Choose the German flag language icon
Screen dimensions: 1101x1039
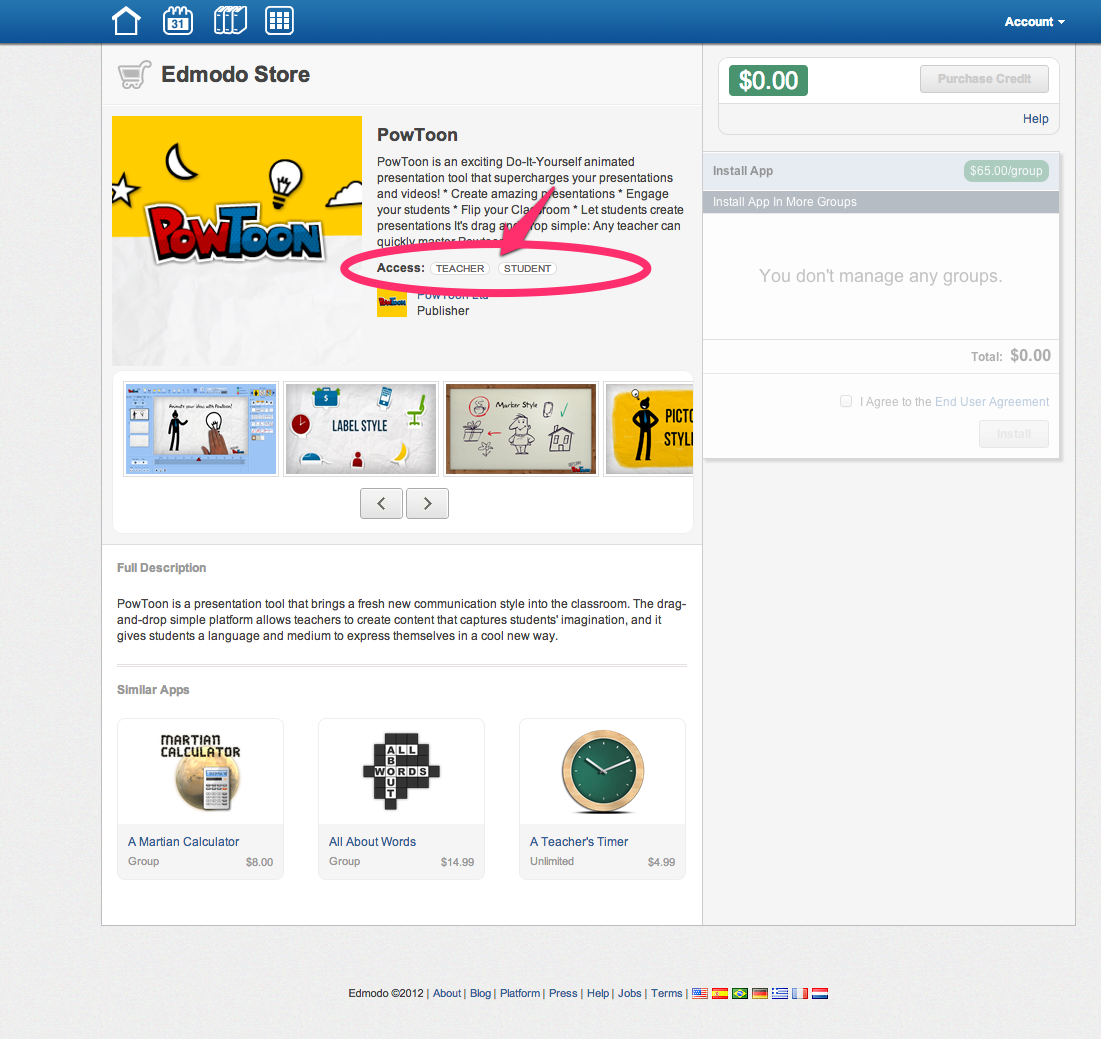(x=760, y=993)
